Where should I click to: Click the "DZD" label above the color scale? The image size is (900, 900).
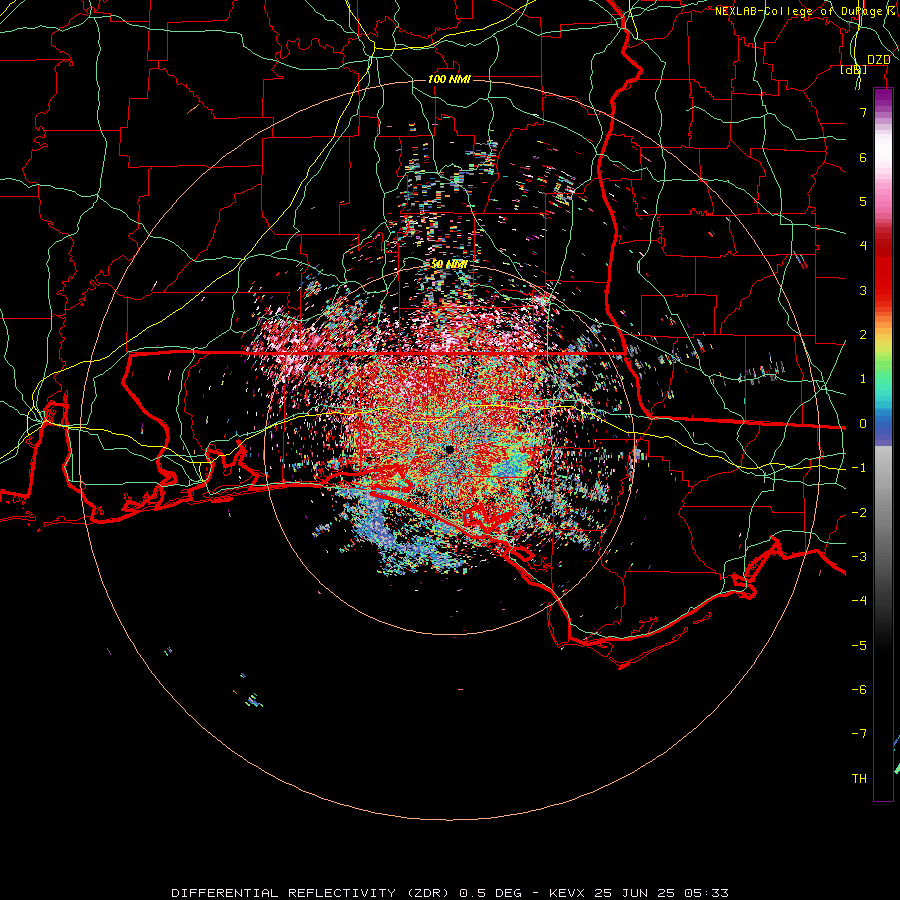click(x=878, y=60)
